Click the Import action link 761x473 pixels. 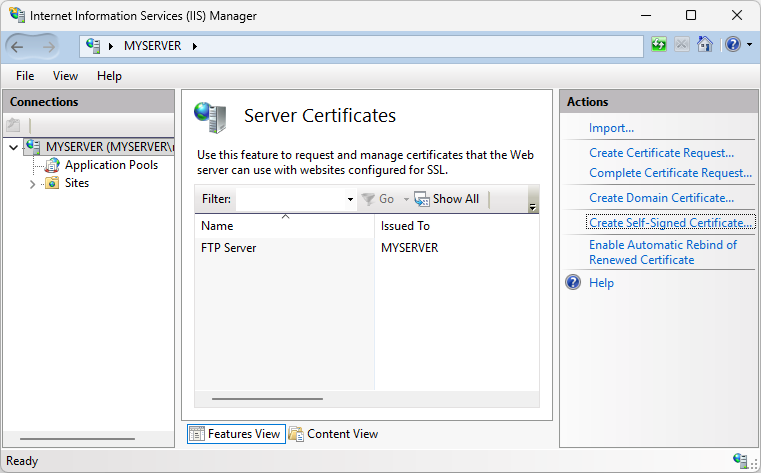[611, 128]
